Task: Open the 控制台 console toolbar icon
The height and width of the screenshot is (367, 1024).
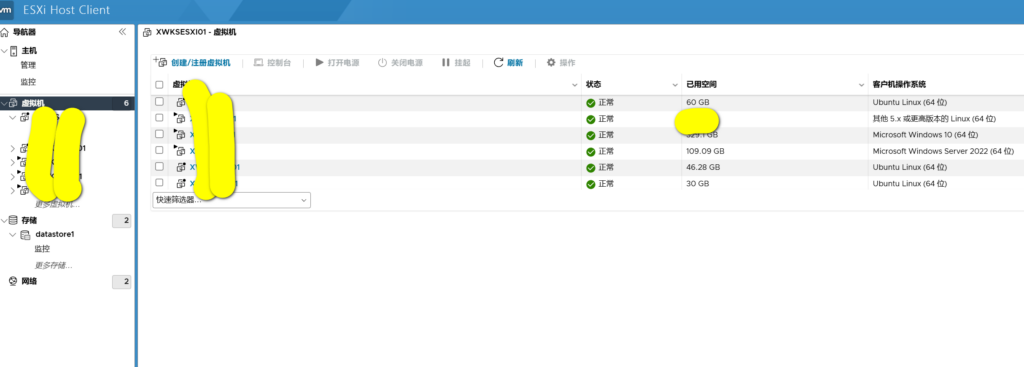Action: 259,63
